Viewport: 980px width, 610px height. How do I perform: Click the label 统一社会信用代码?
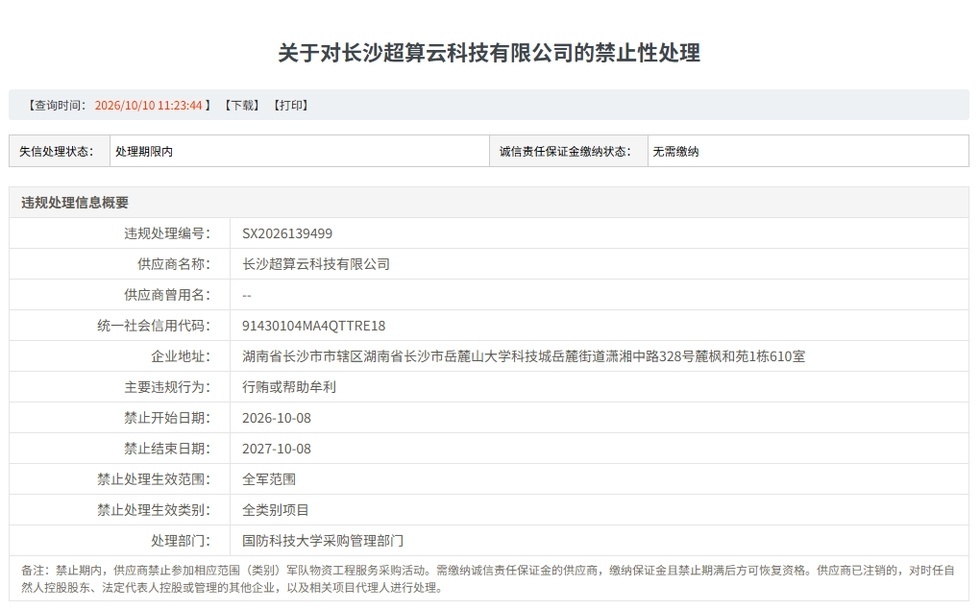point(154,326)
